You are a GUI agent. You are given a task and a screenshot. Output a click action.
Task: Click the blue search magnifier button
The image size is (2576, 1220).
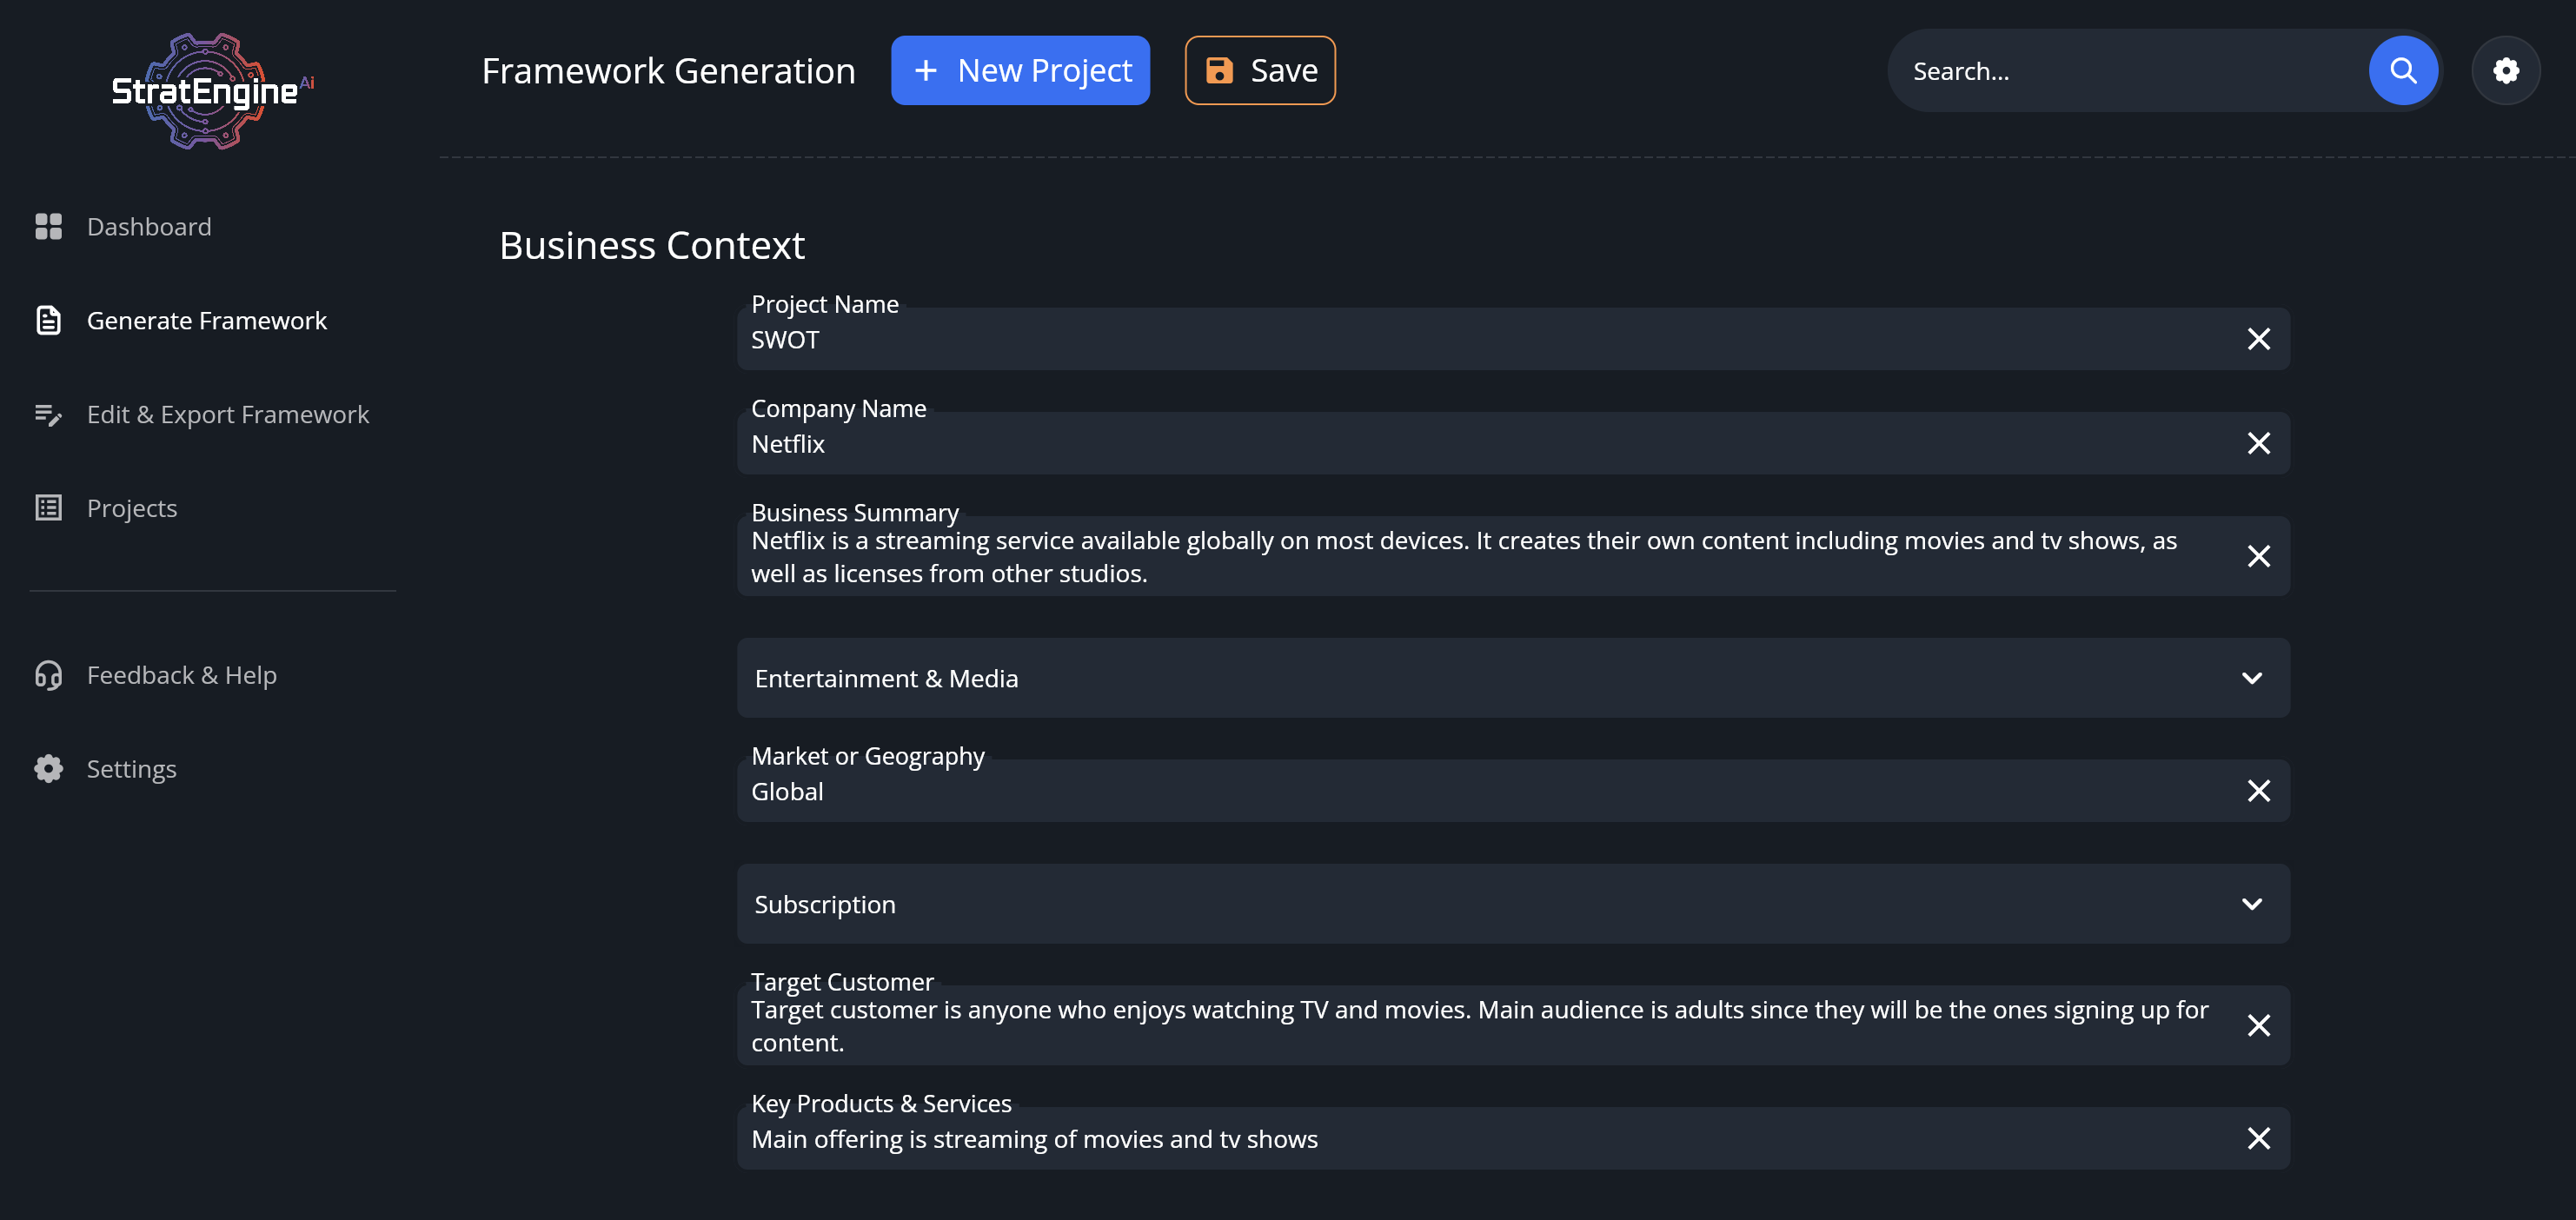(x=2403, y=70)
